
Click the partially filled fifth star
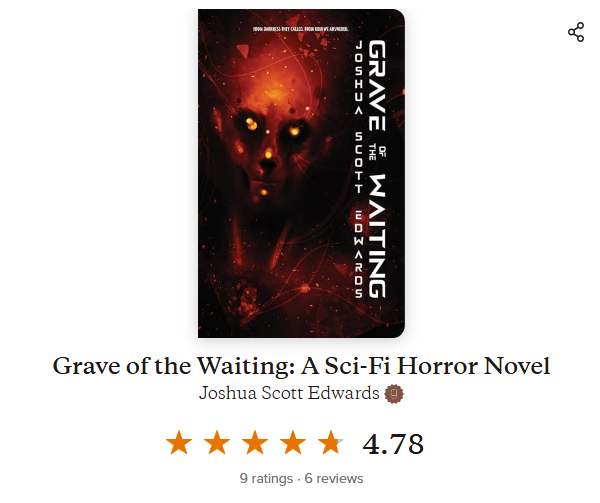(x=331, y=443)
